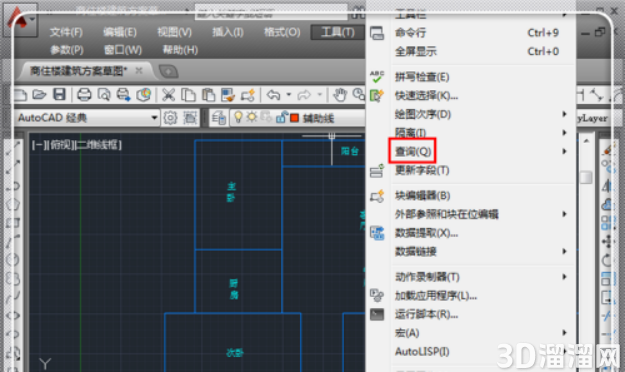Open the 文件(F) menu

click(x=66, y=32)
